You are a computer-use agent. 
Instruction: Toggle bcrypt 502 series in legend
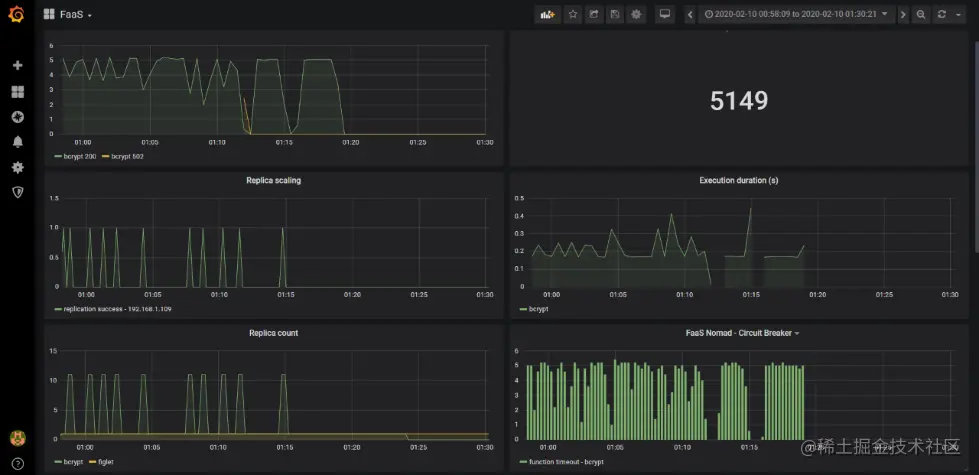(127, 157)
